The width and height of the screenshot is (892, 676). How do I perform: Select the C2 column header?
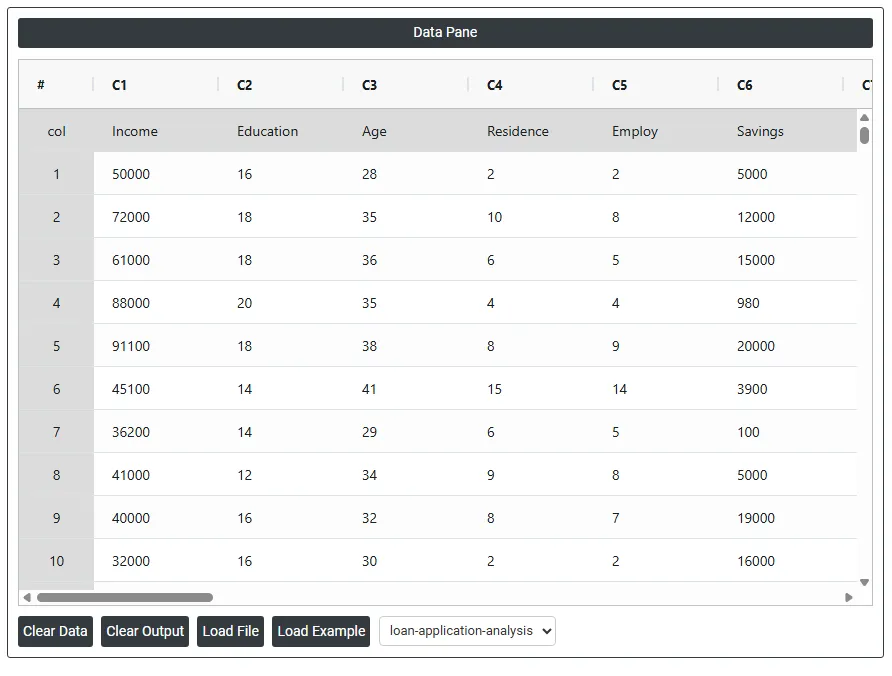[x=281, y=85]
